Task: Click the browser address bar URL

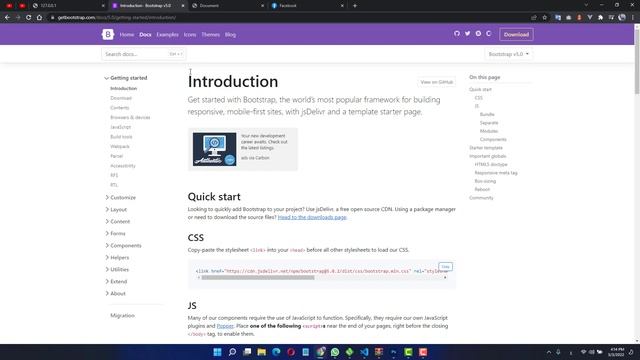Action: 117,18
